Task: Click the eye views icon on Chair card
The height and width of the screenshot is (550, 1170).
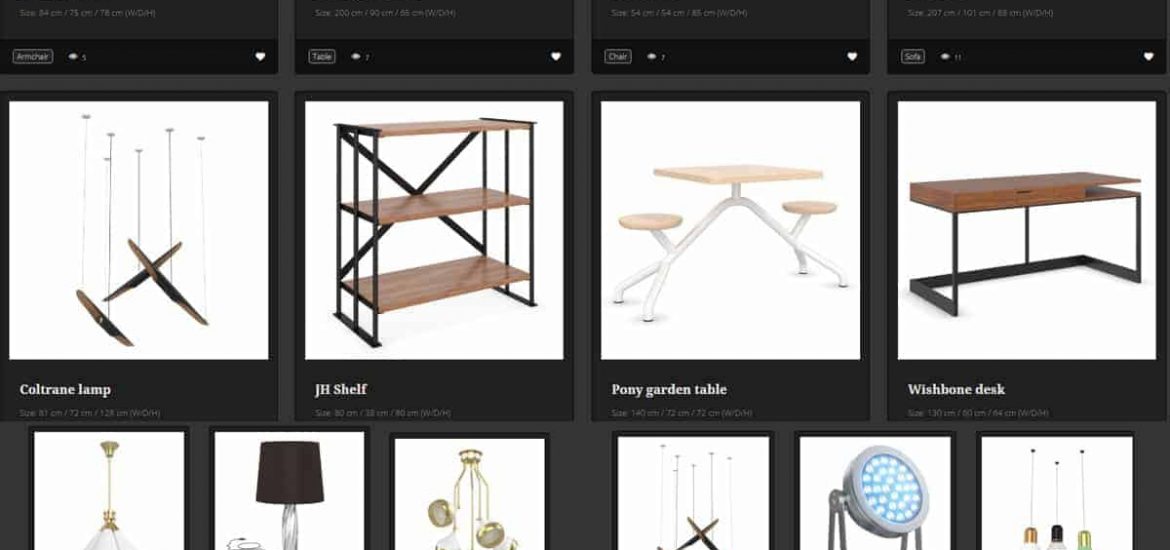Action: click(651, 57)
